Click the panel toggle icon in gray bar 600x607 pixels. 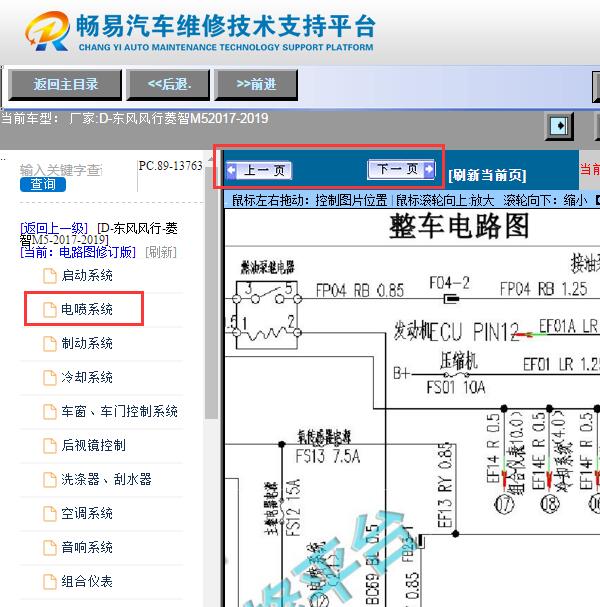[559, 126]
